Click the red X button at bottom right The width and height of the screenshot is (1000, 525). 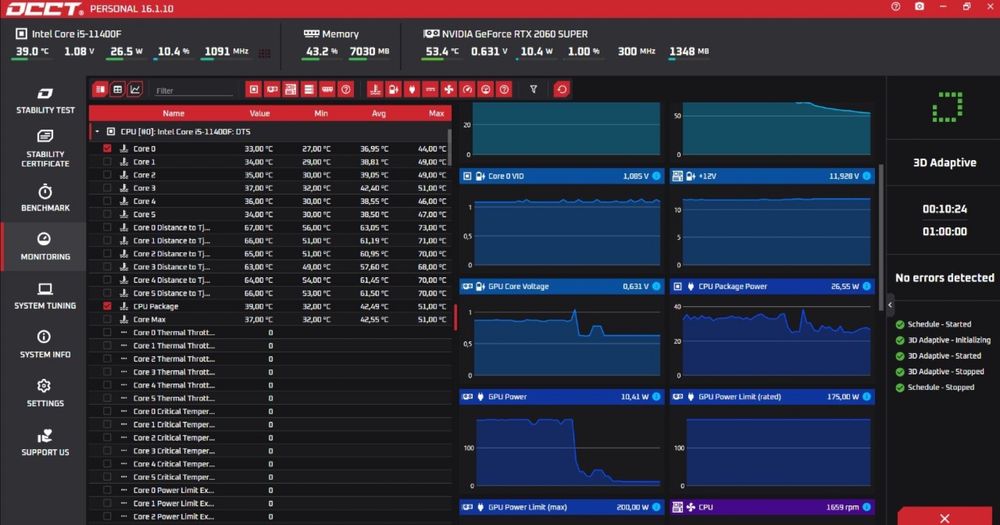945,518
